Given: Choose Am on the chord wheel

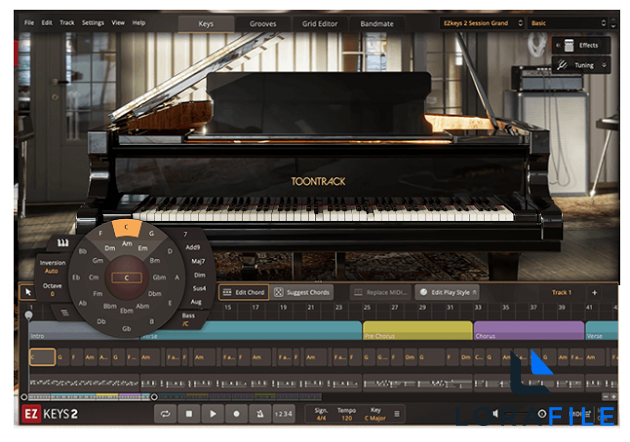Looking at the screenshot, I should 127,244.
